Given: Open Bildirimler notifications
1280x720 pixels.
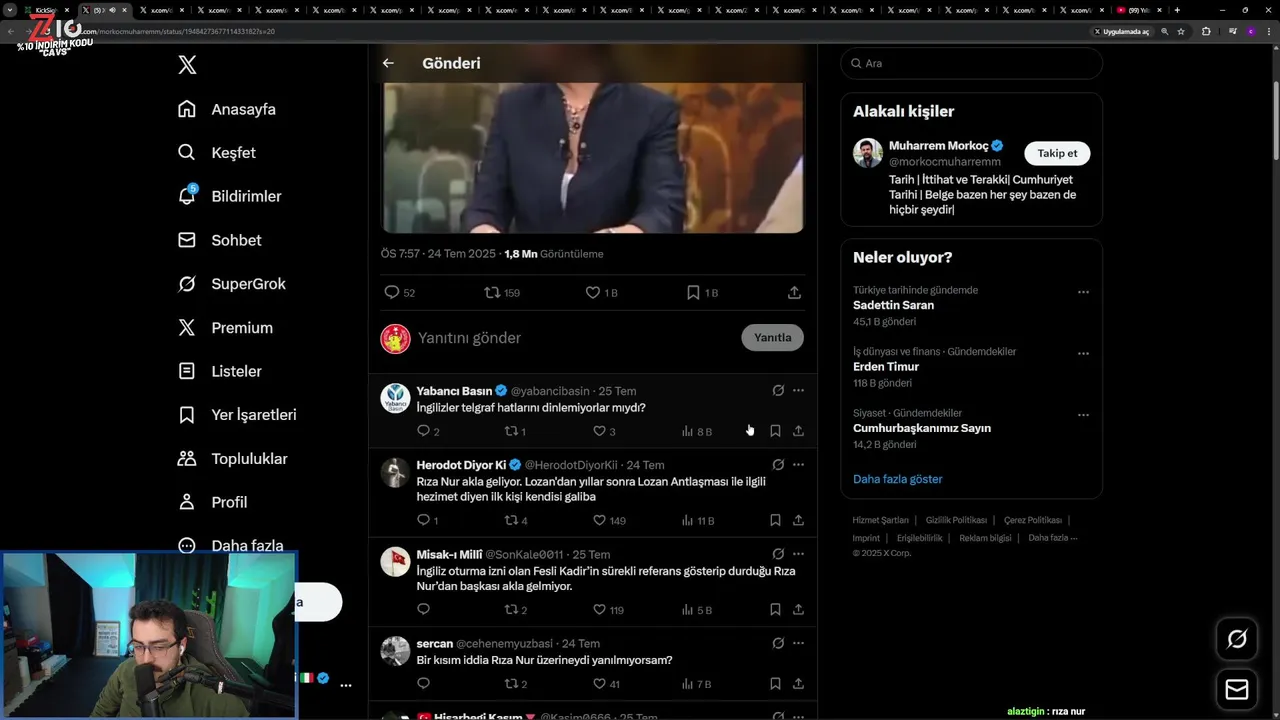Looking at the screenshot, I should (x=229, y=196).
